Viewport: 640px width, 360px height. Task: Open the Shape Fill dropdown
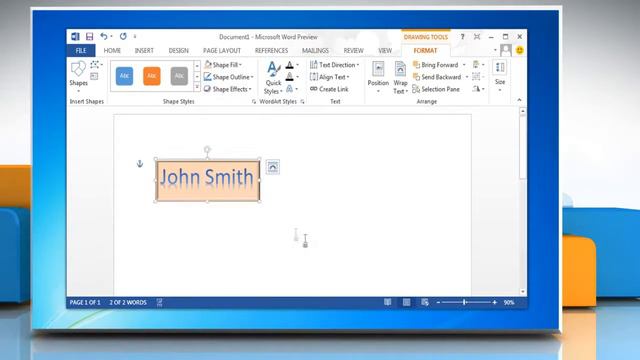click(x=223, y=65)
